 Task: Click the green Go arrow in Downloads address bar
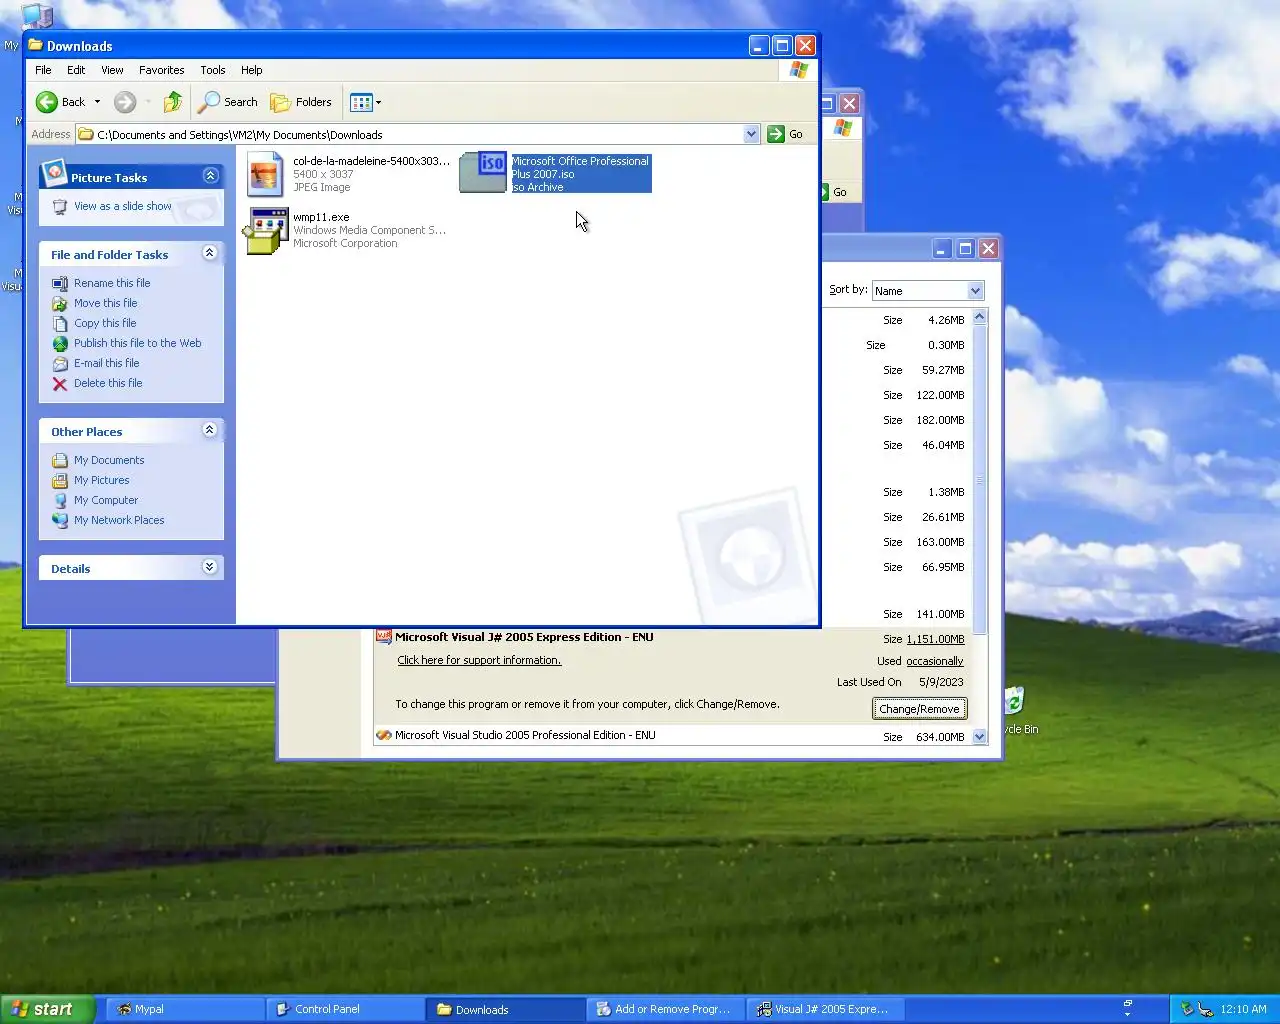click(776, 134)
